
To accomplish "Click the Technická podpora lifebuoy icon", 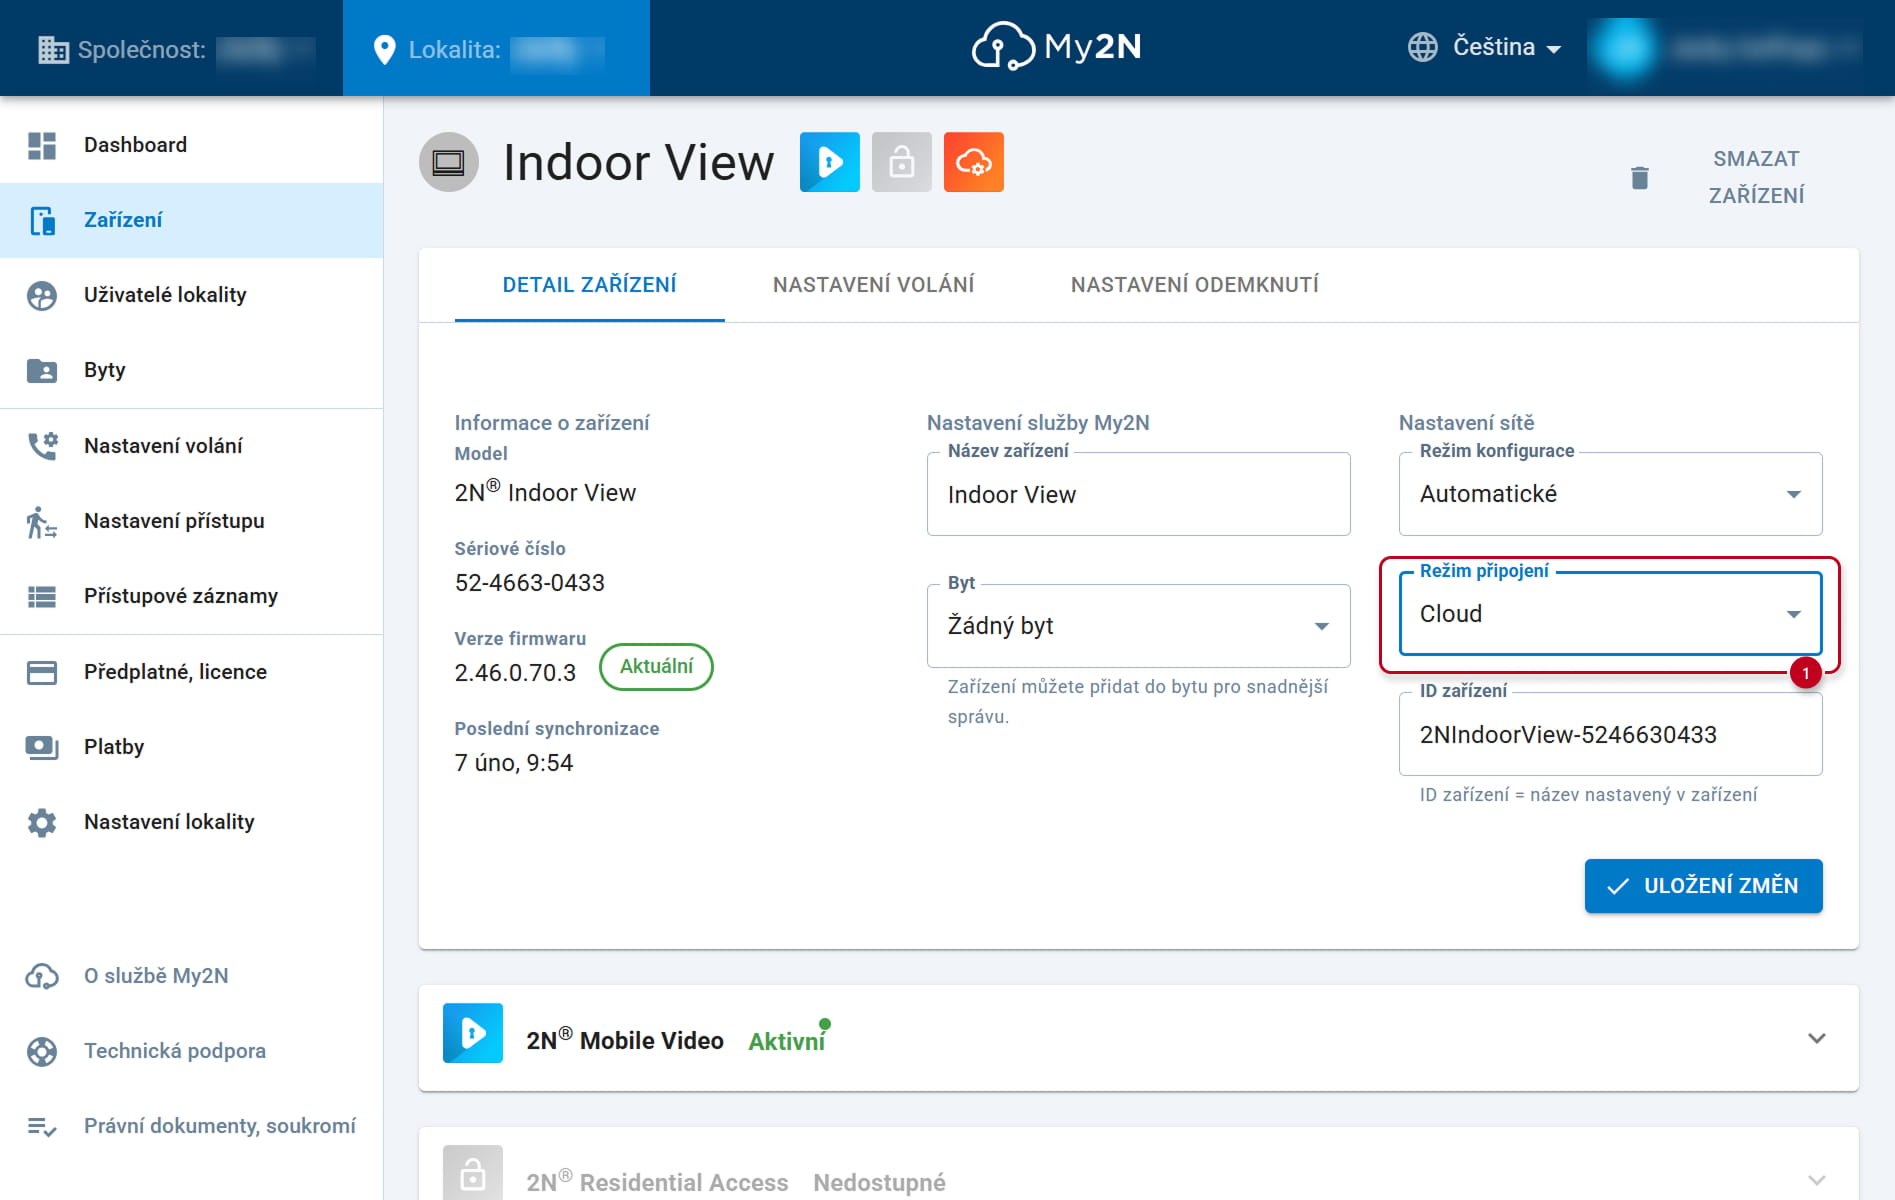I will click(42, 1051).
